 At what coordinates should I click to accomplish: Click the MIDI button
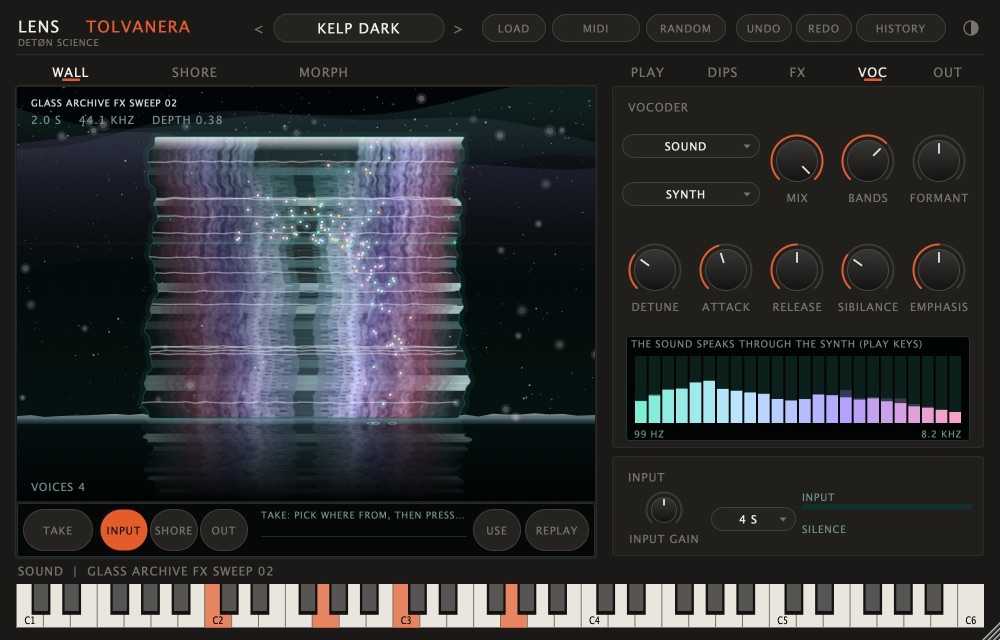pos(596,28)
